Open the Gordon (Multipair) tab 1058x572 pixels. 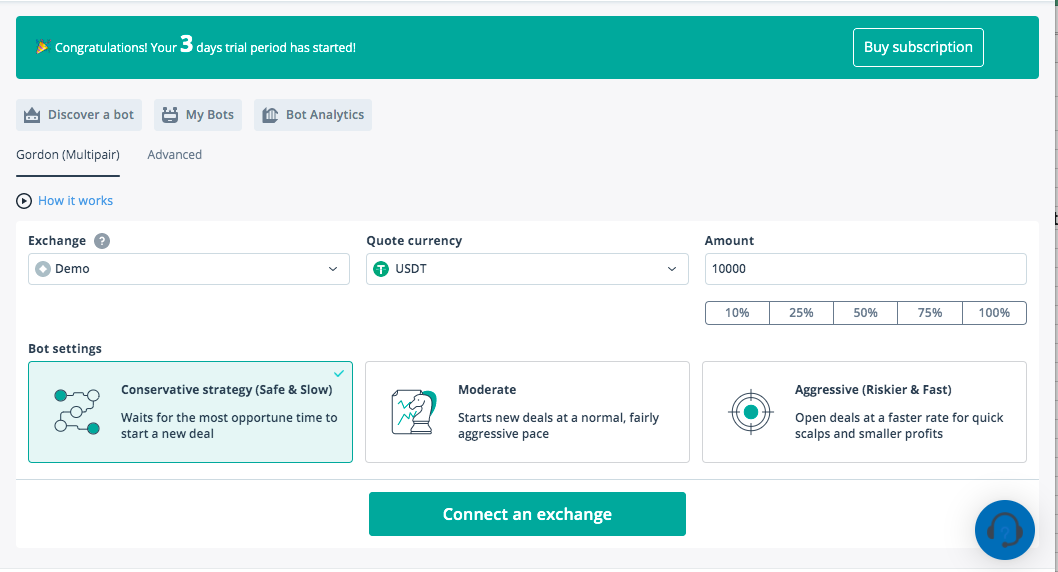68,154
